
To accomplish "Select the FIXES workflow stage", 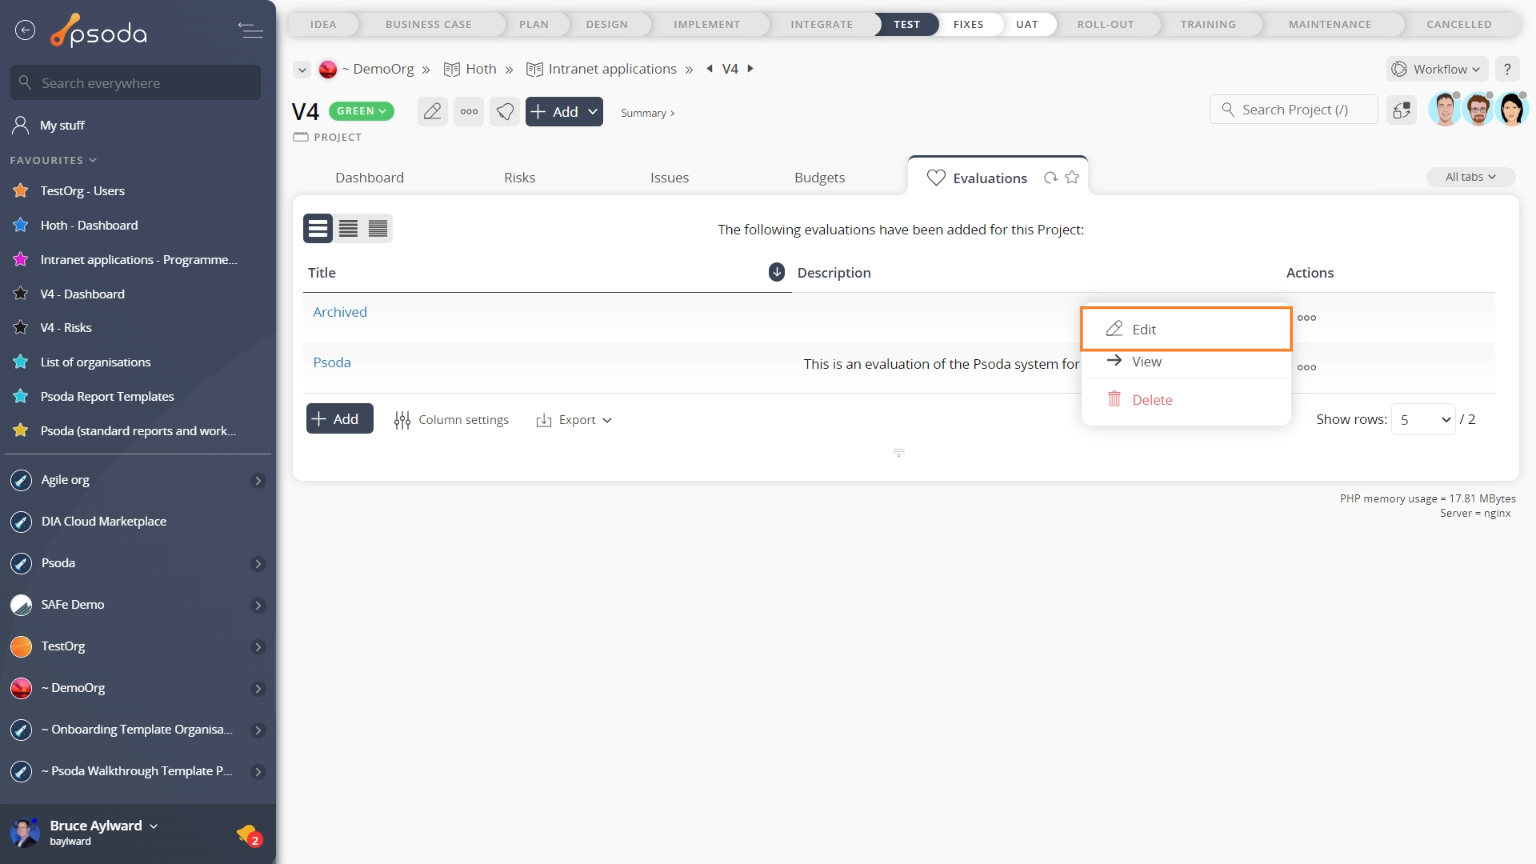I will [968, 24].
